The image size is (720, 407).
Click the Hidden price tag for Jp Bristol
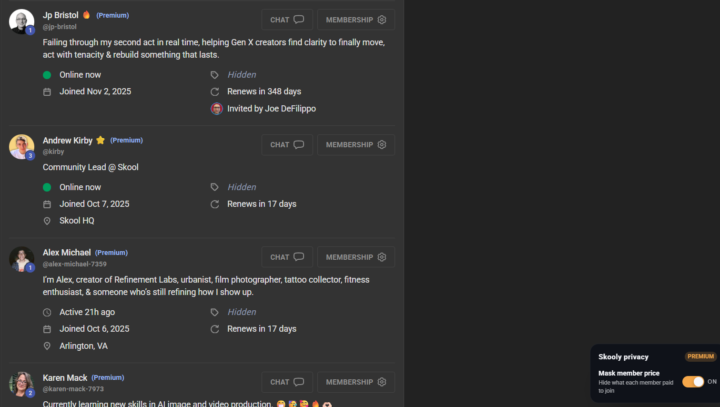(242, 75)
